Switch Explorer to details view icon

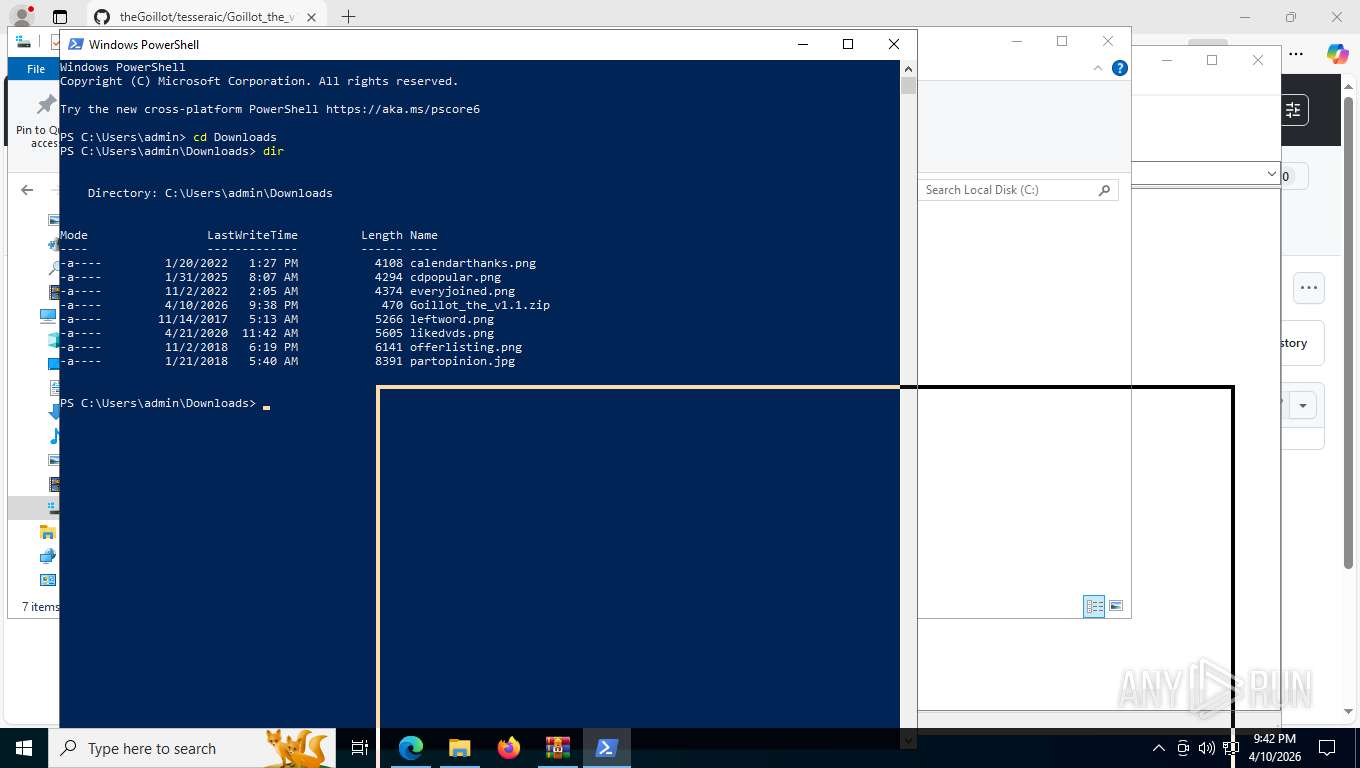(x=1095, y=606)
